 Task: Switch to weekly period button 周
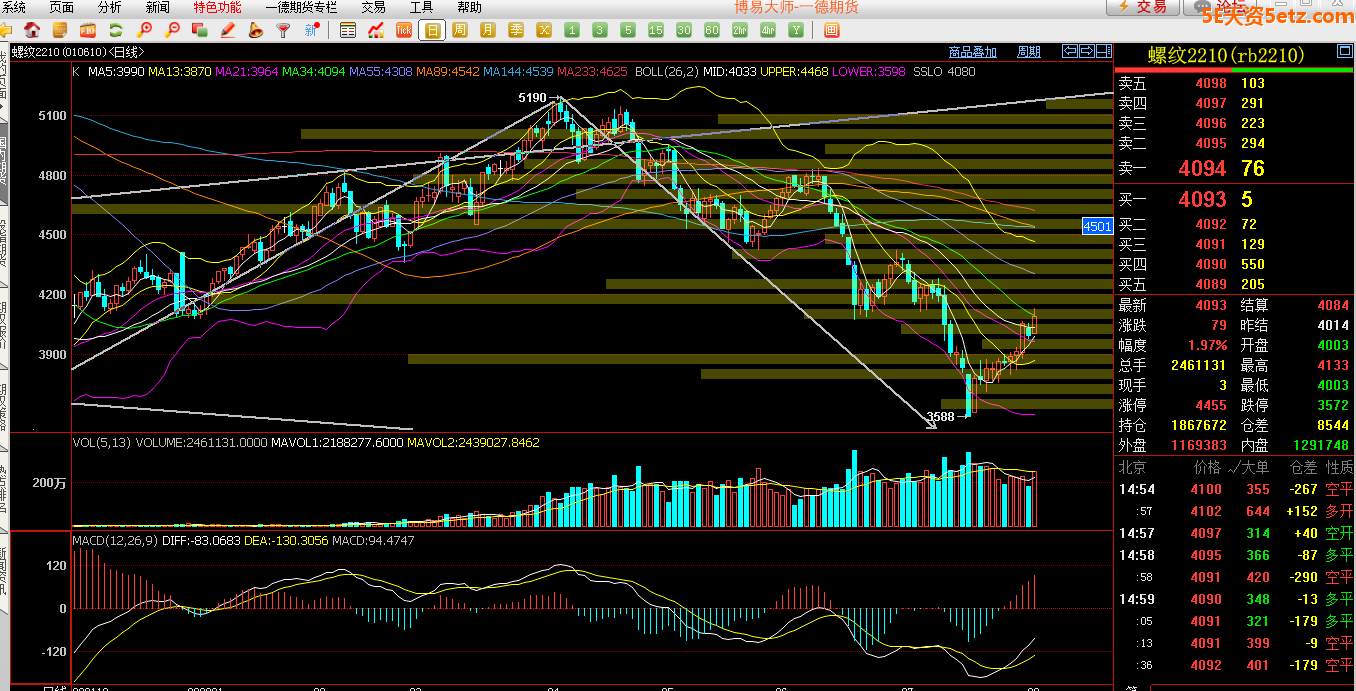(x=459, y=30)
